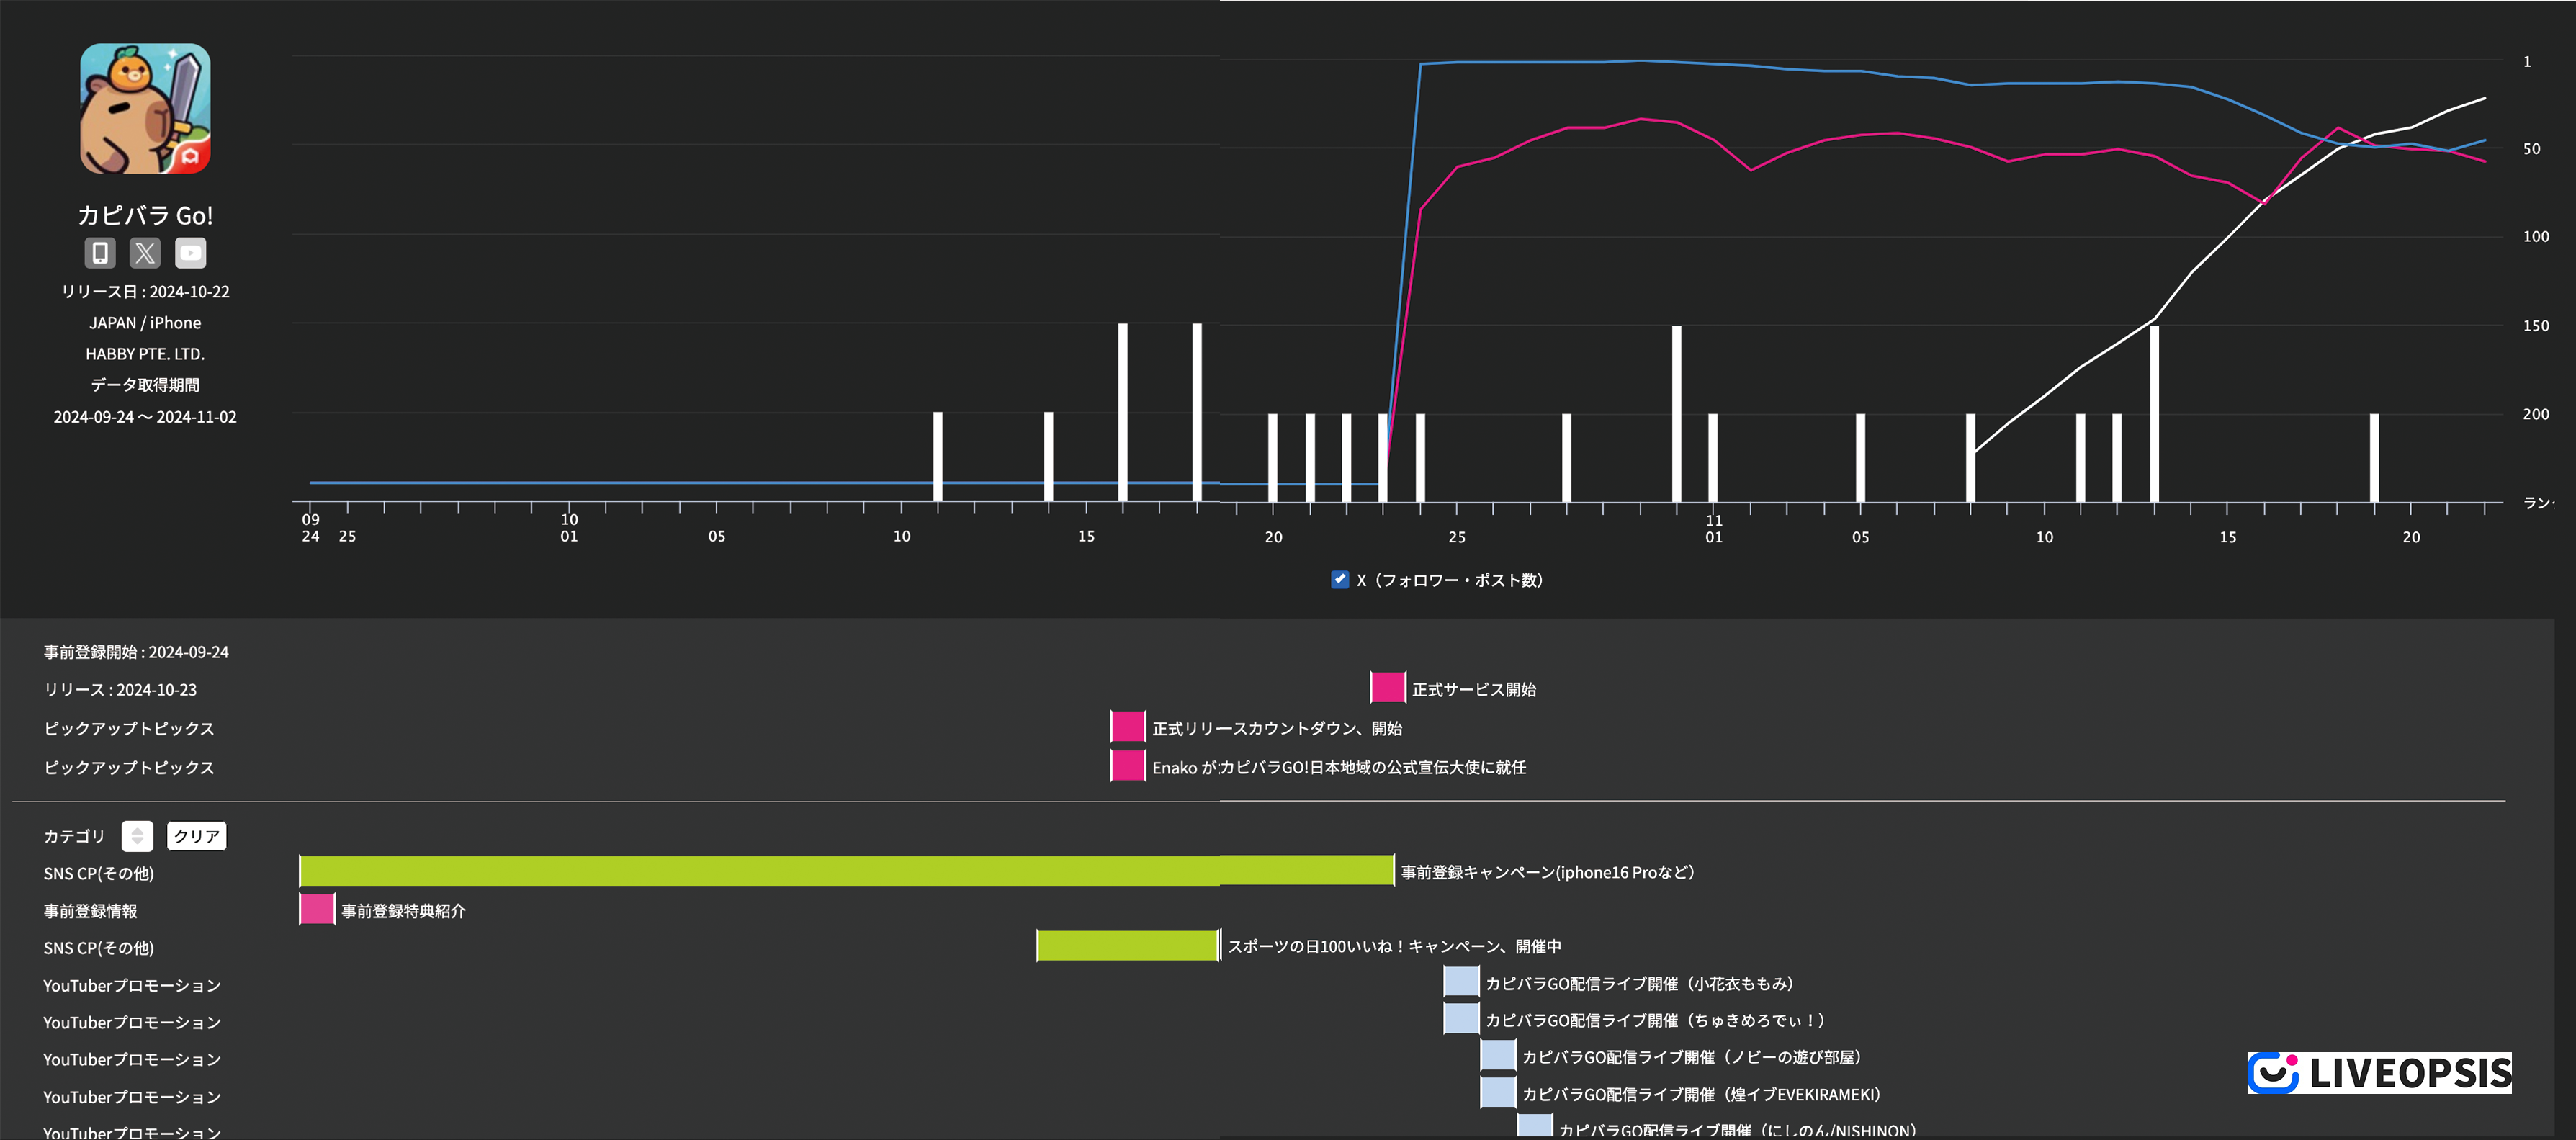Open the カテゴリ sort stepper dropdown

tap(137, 836)
